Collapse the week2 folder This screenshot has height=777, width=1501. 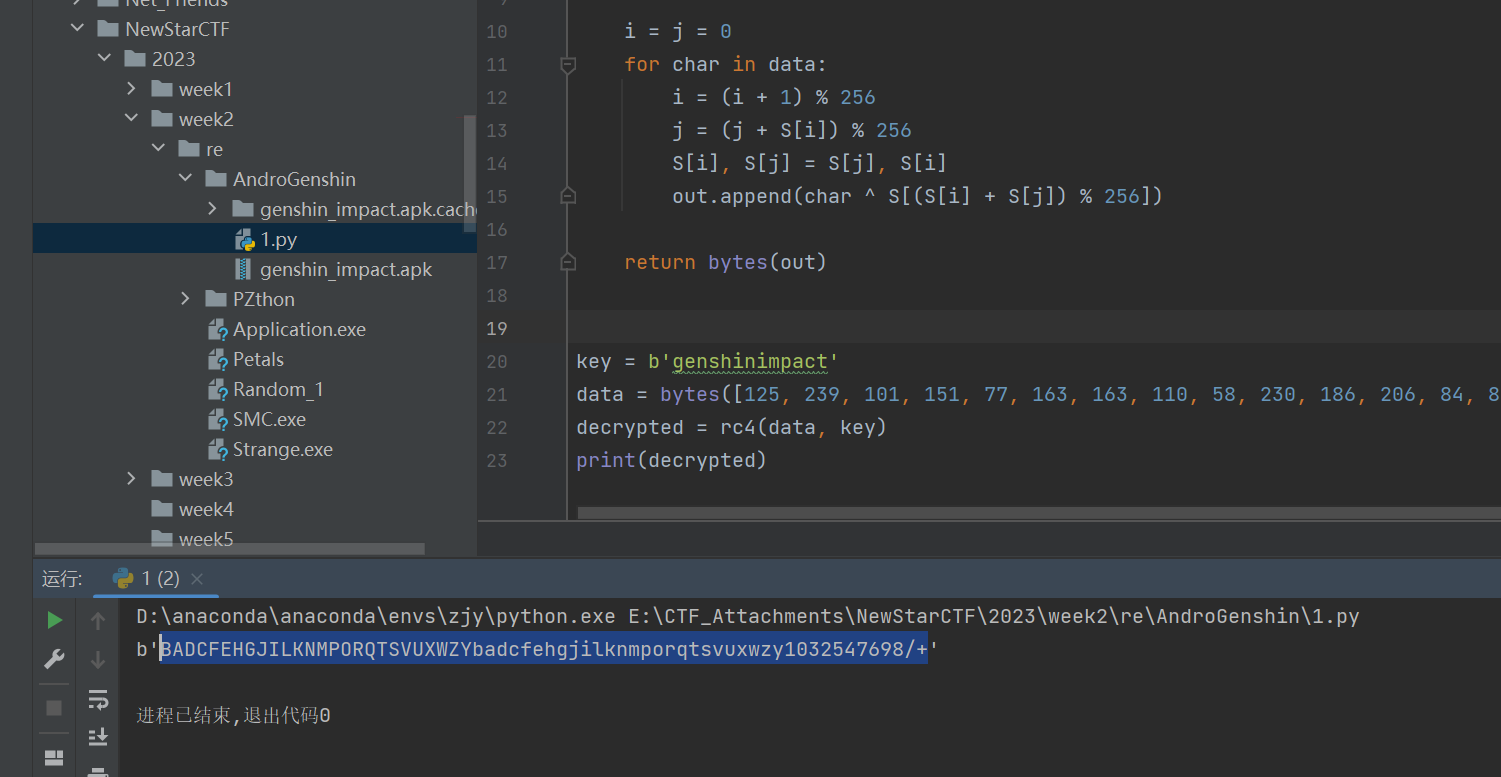click(132, 119)
